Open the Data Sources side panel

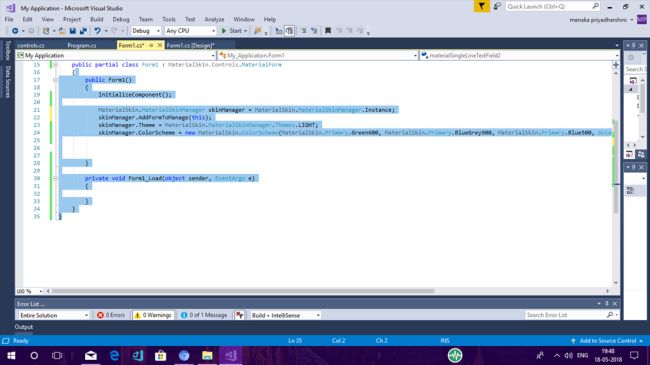point(7,82)
